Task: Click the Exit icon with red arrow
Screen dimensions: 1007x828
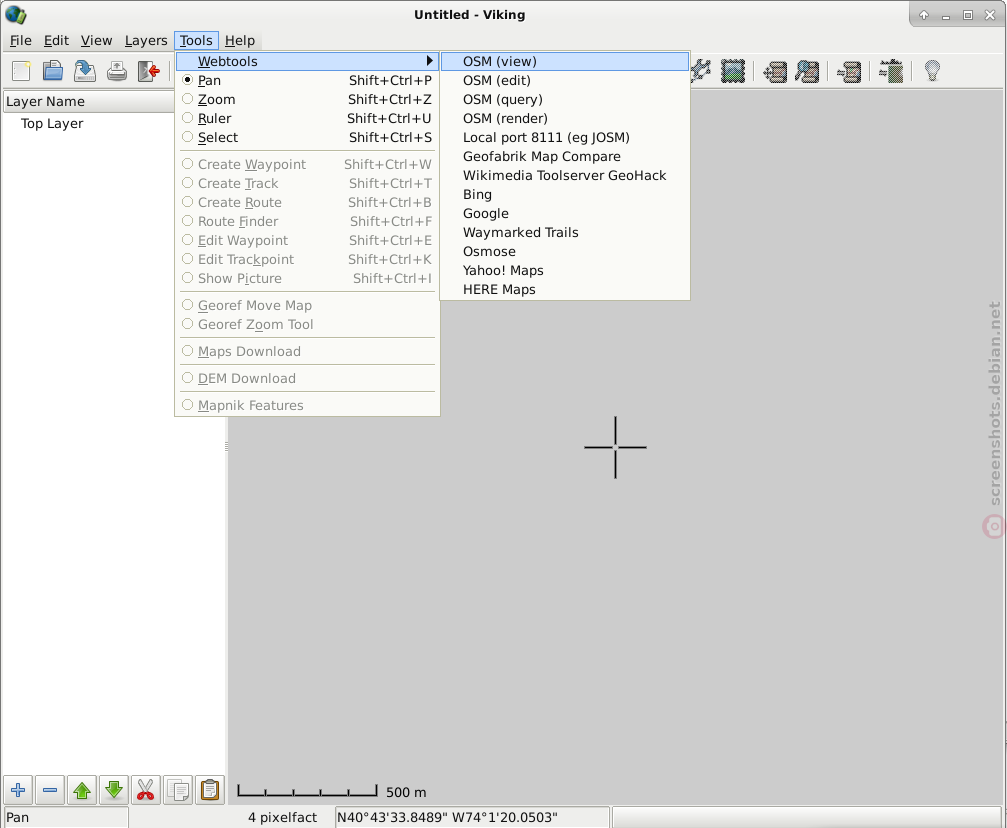Action: pos(148,71)
